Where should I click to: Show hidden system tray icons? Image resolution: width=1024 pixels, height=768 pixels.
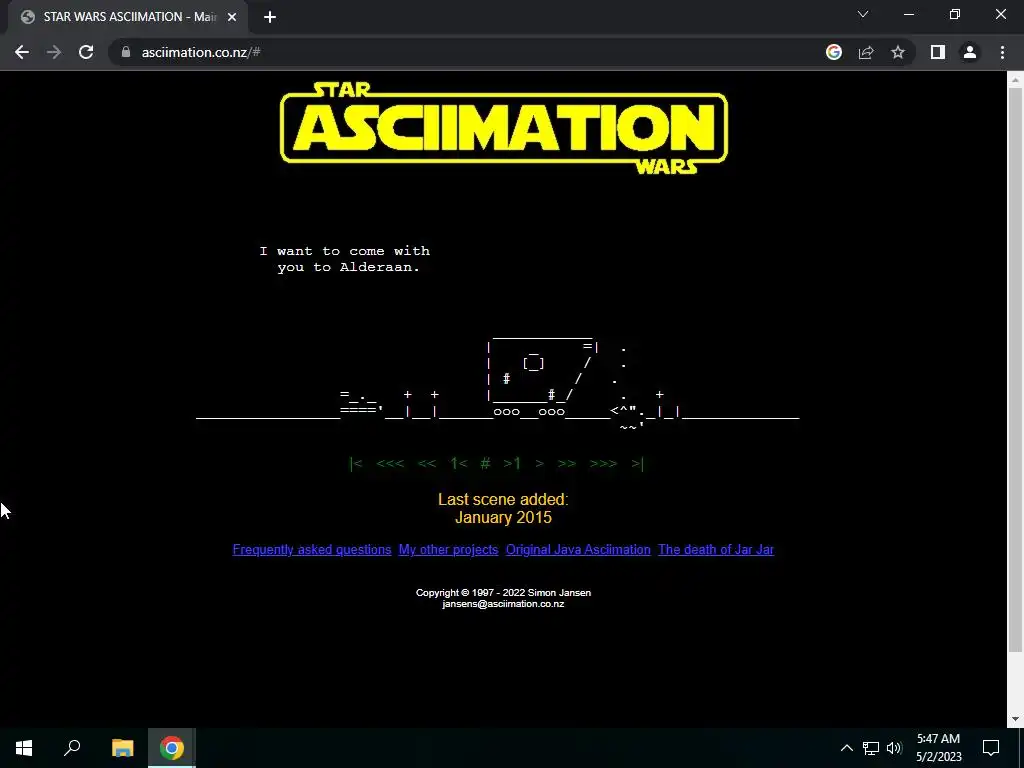pos(846,748)
